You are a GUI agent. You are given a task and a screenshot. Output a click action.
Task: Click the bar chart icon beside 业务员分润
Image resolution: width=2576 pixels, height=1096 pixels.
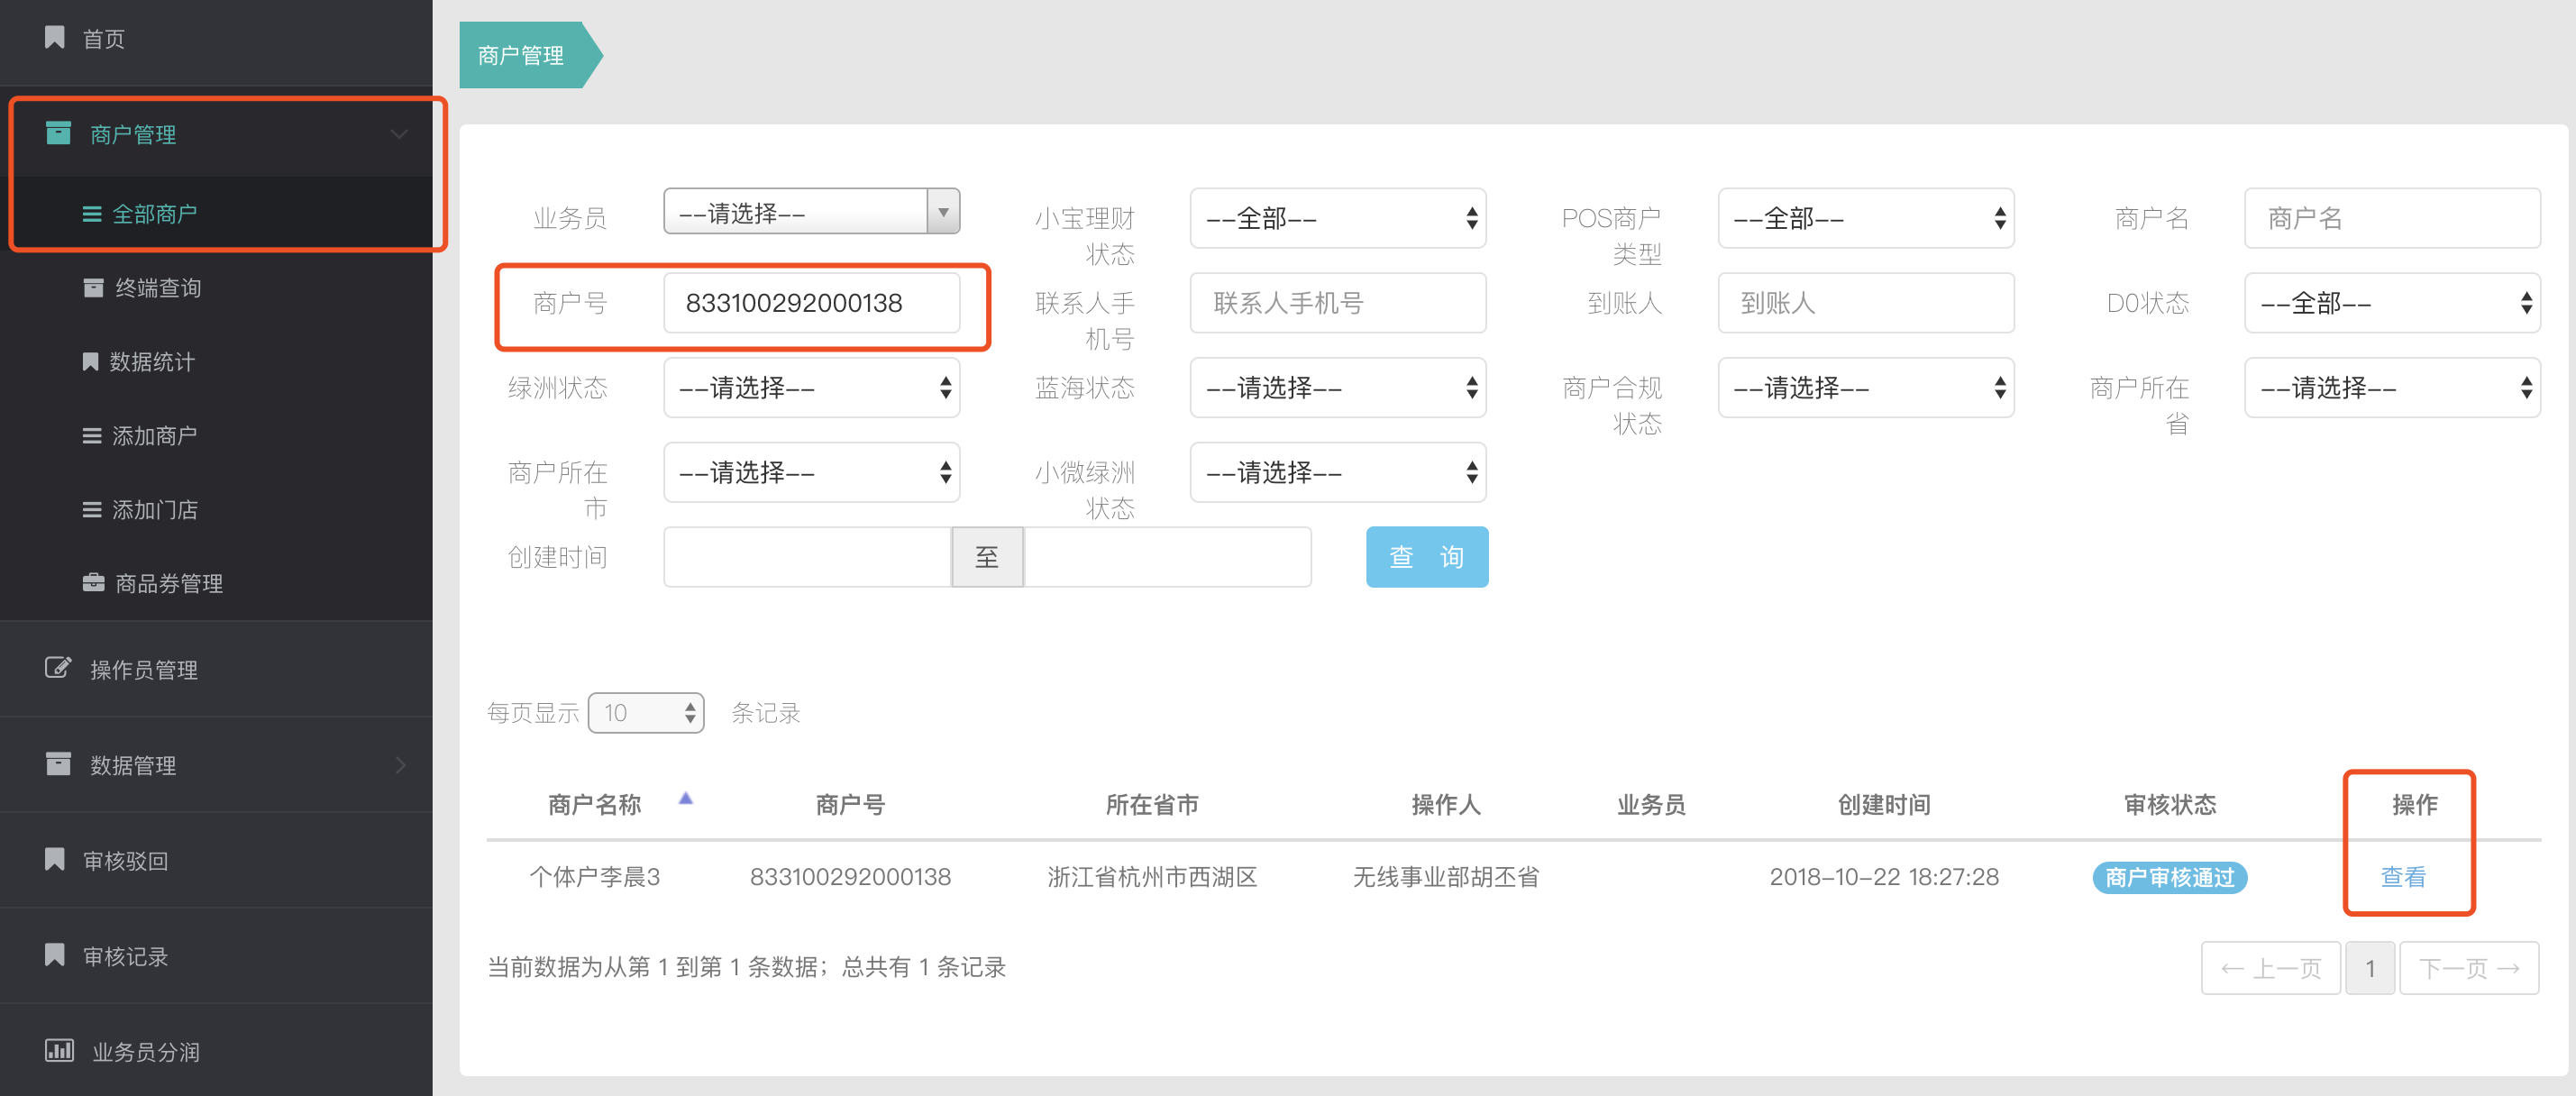point(60,1050)
